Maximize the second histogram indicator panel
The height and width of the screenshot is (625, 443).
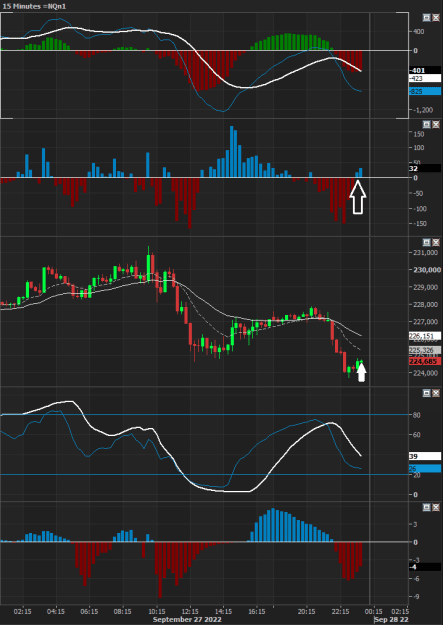[x=427, y=125]
